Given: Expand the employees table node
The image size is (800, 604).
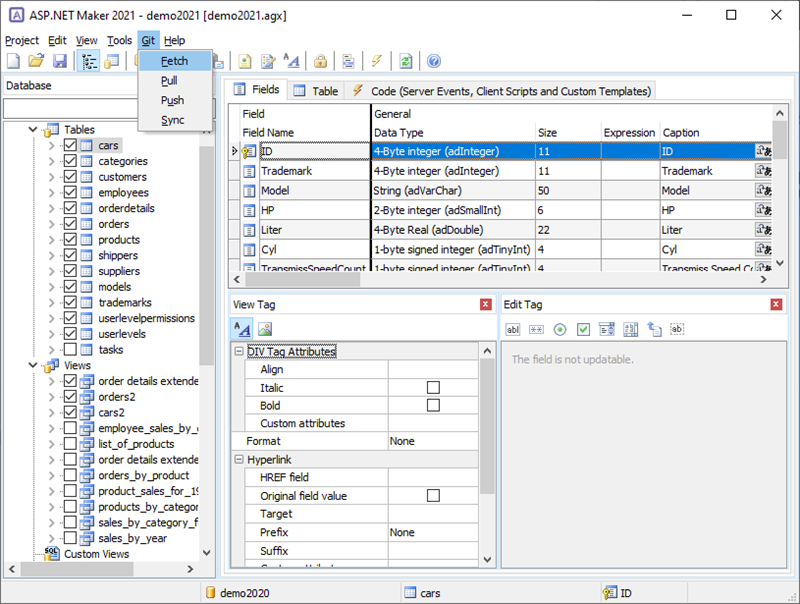Looking at the screenshot, I should (52, 193).
